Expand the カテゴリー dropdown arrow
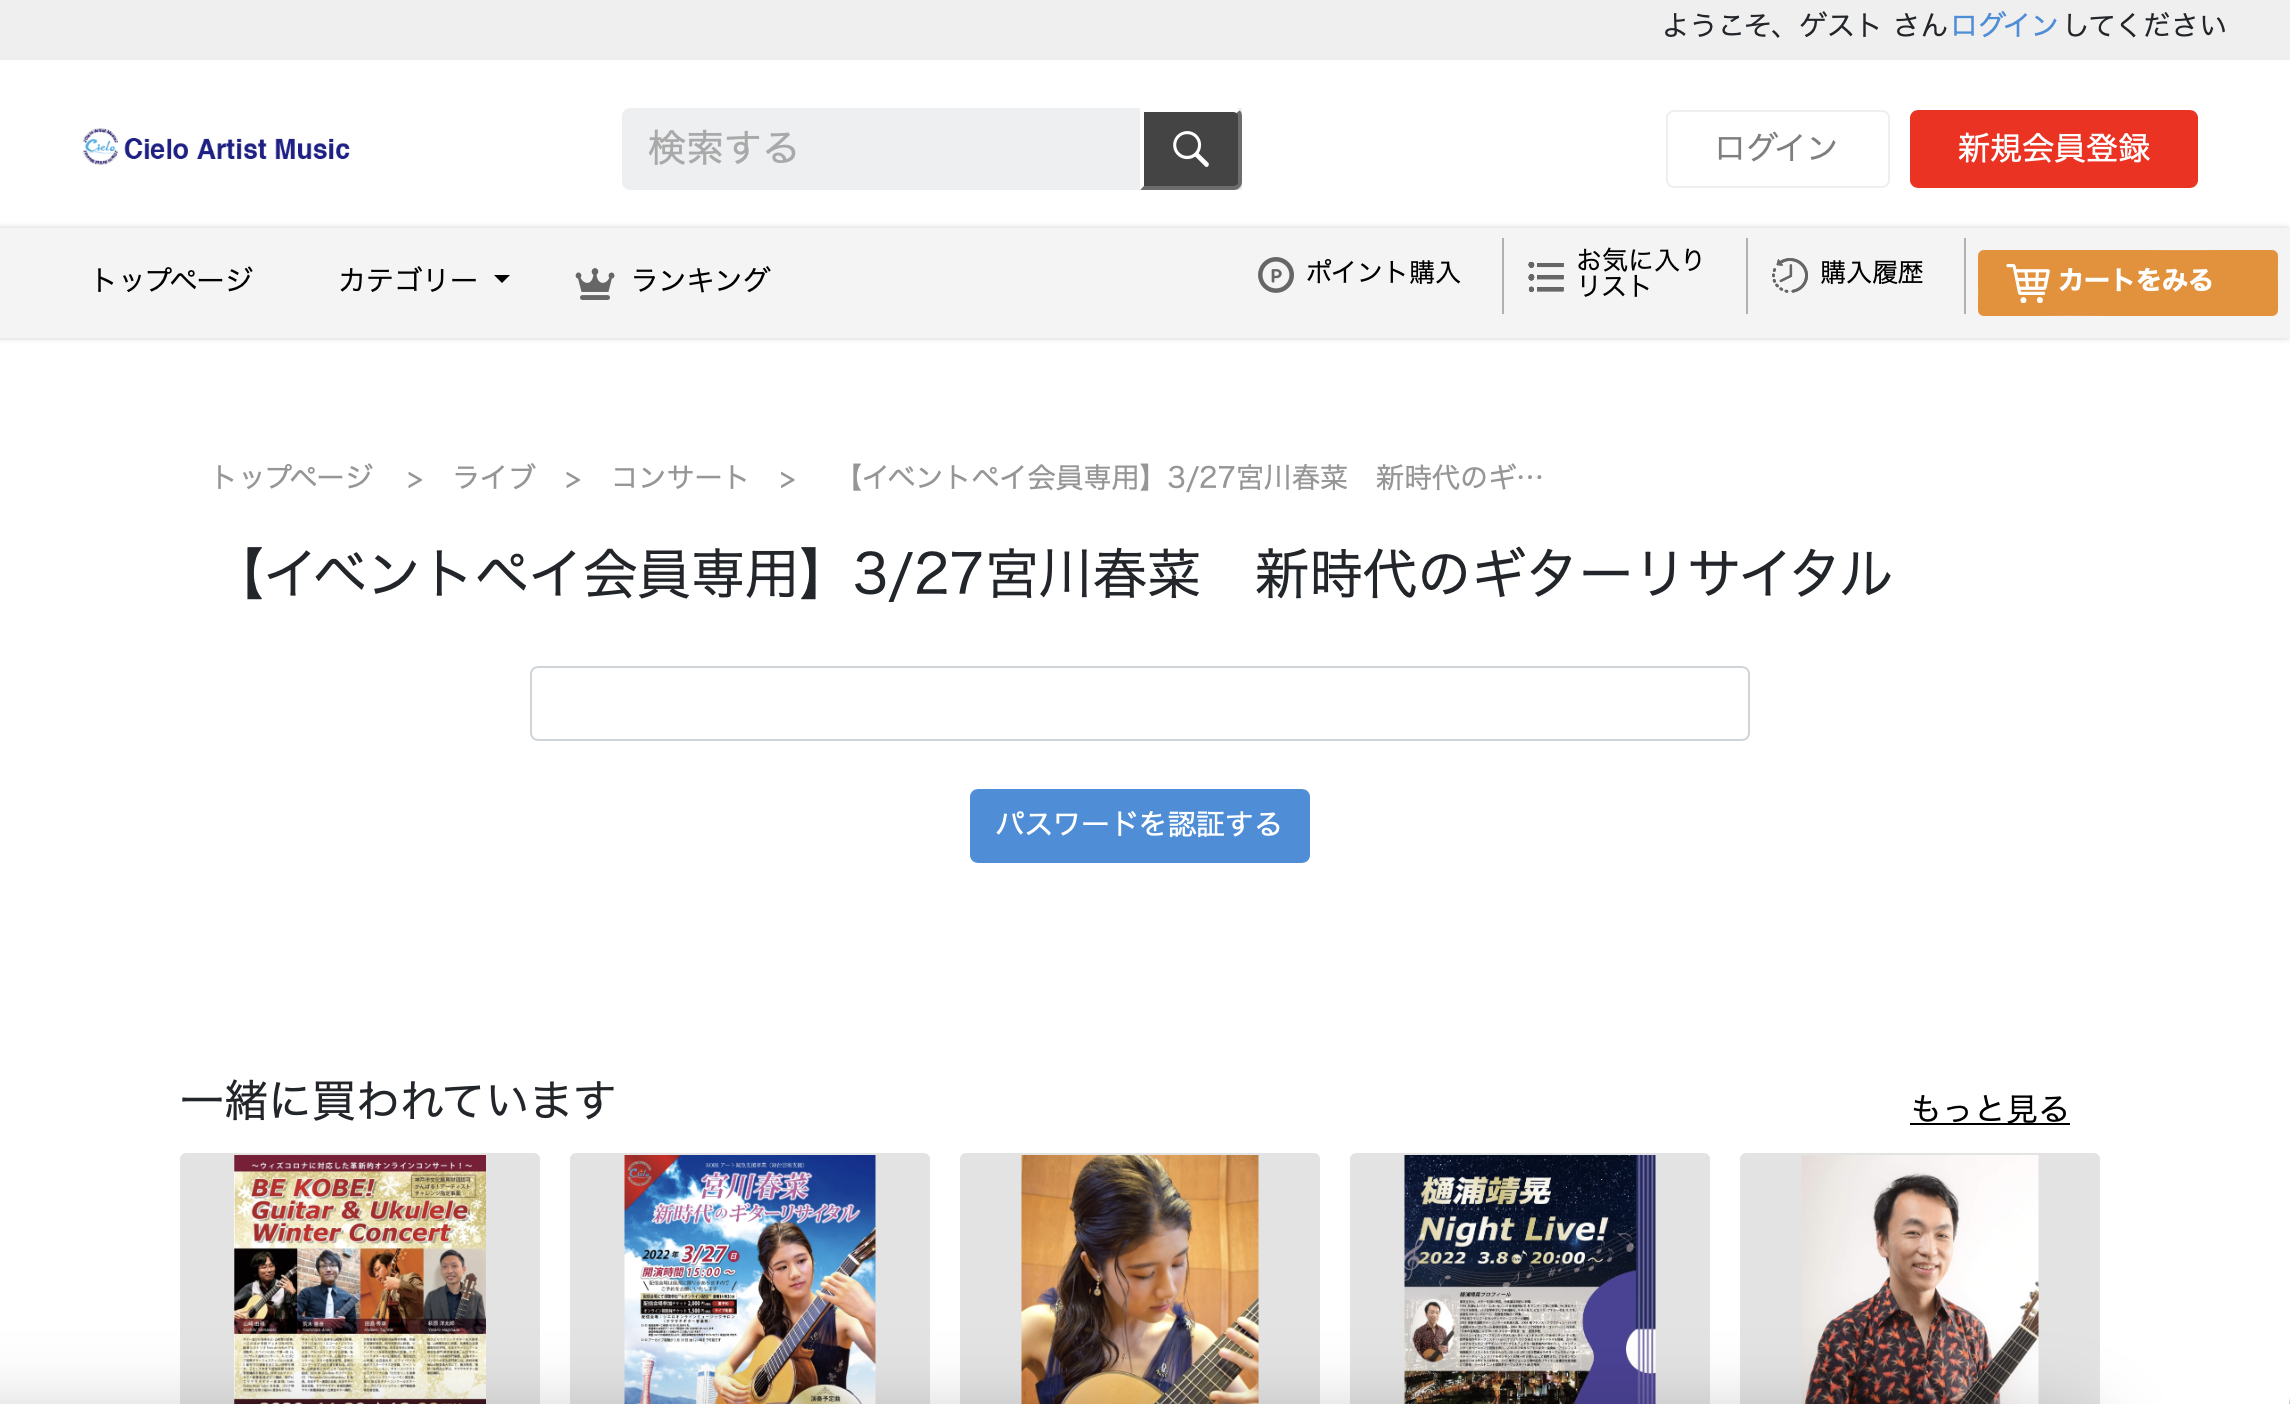 [502, 279]
